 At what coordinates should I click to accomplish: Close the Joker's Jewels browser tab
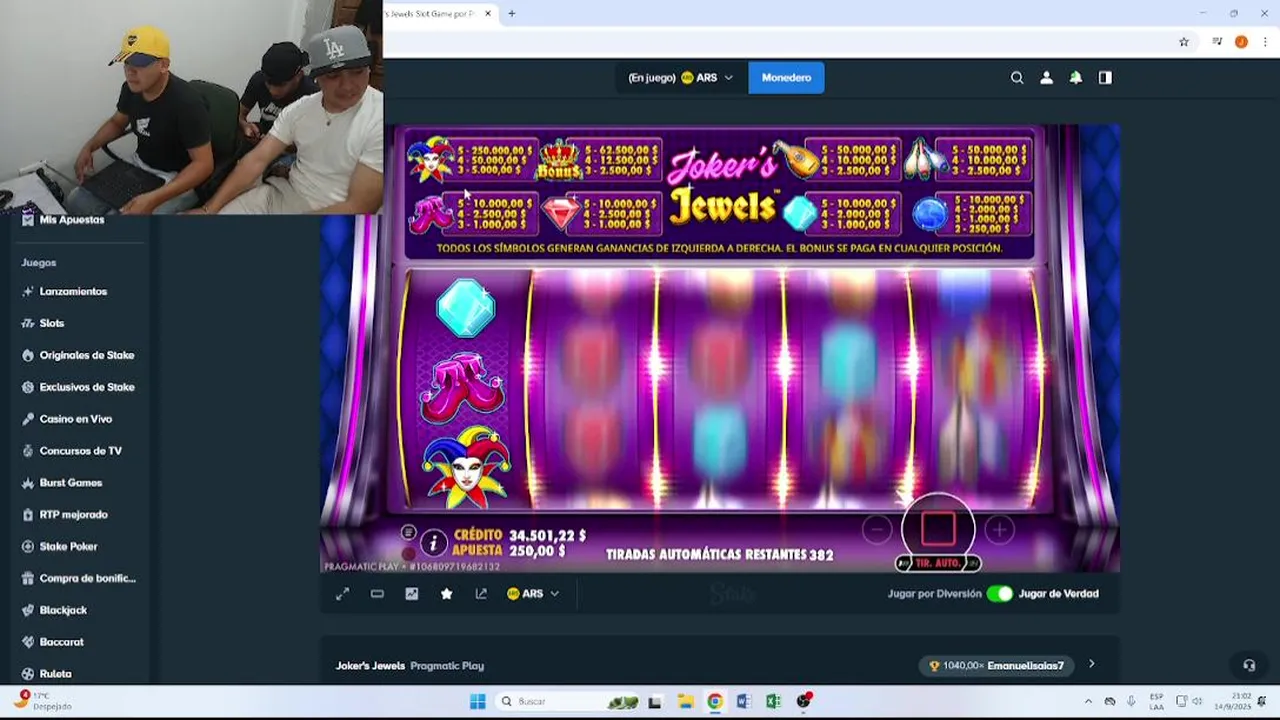[488, 14]
